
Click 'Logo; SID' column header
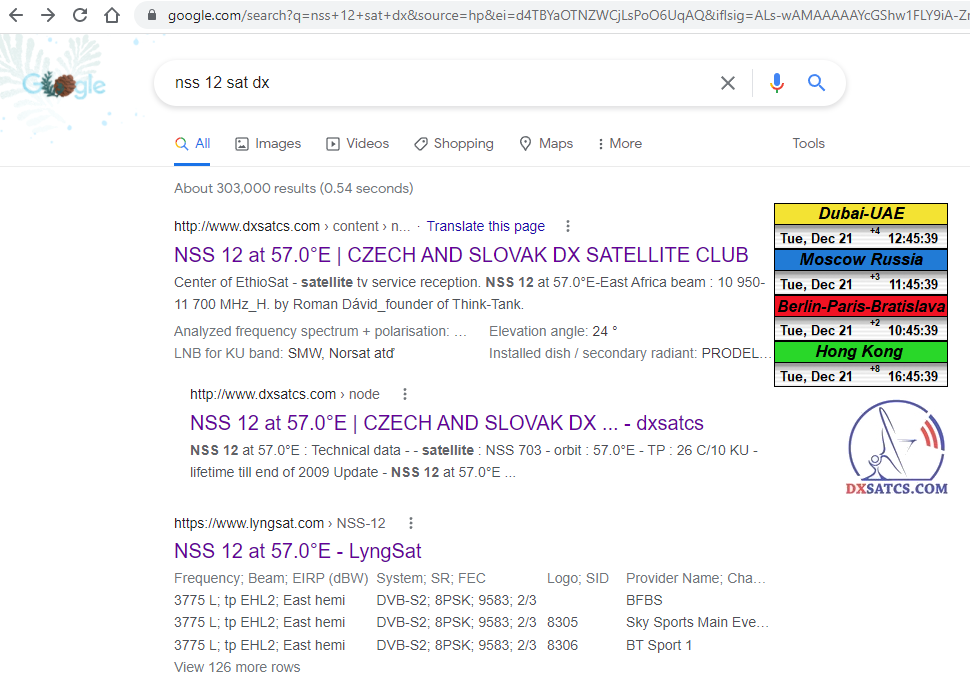coord(578,578)
